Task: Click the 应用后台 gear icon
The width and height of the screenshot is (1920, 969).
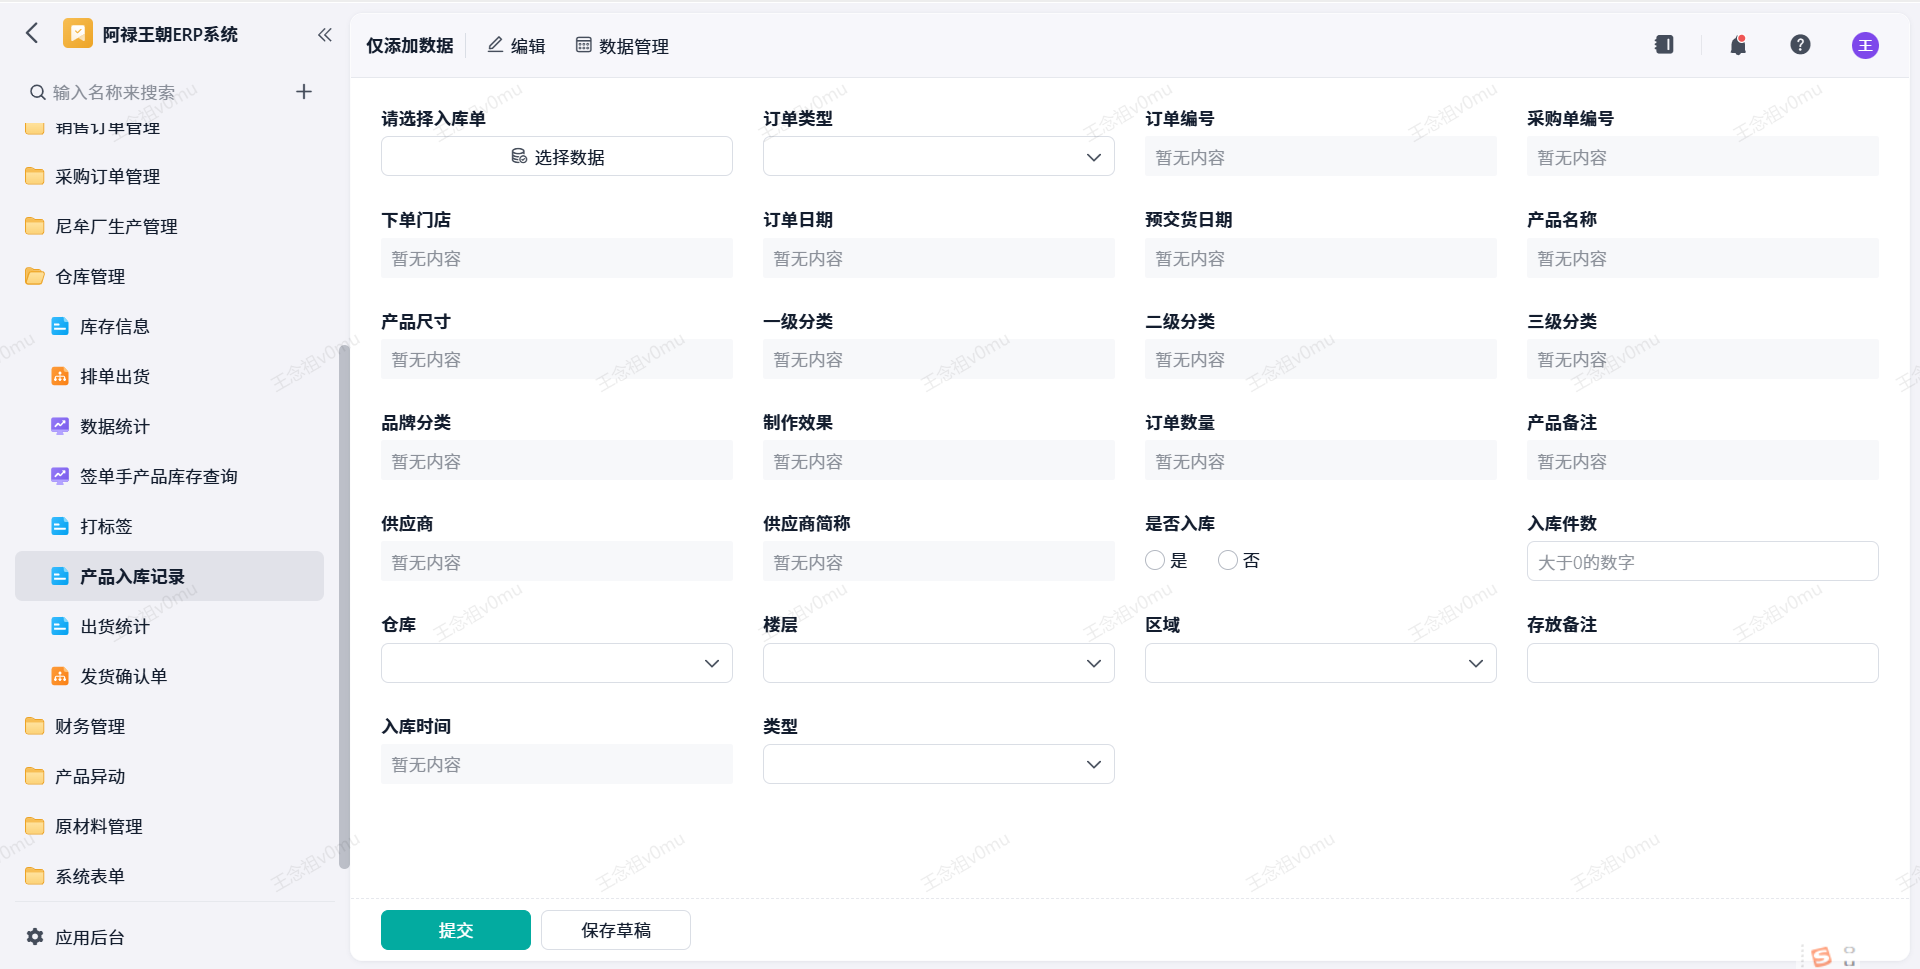Action: point(35,937)
